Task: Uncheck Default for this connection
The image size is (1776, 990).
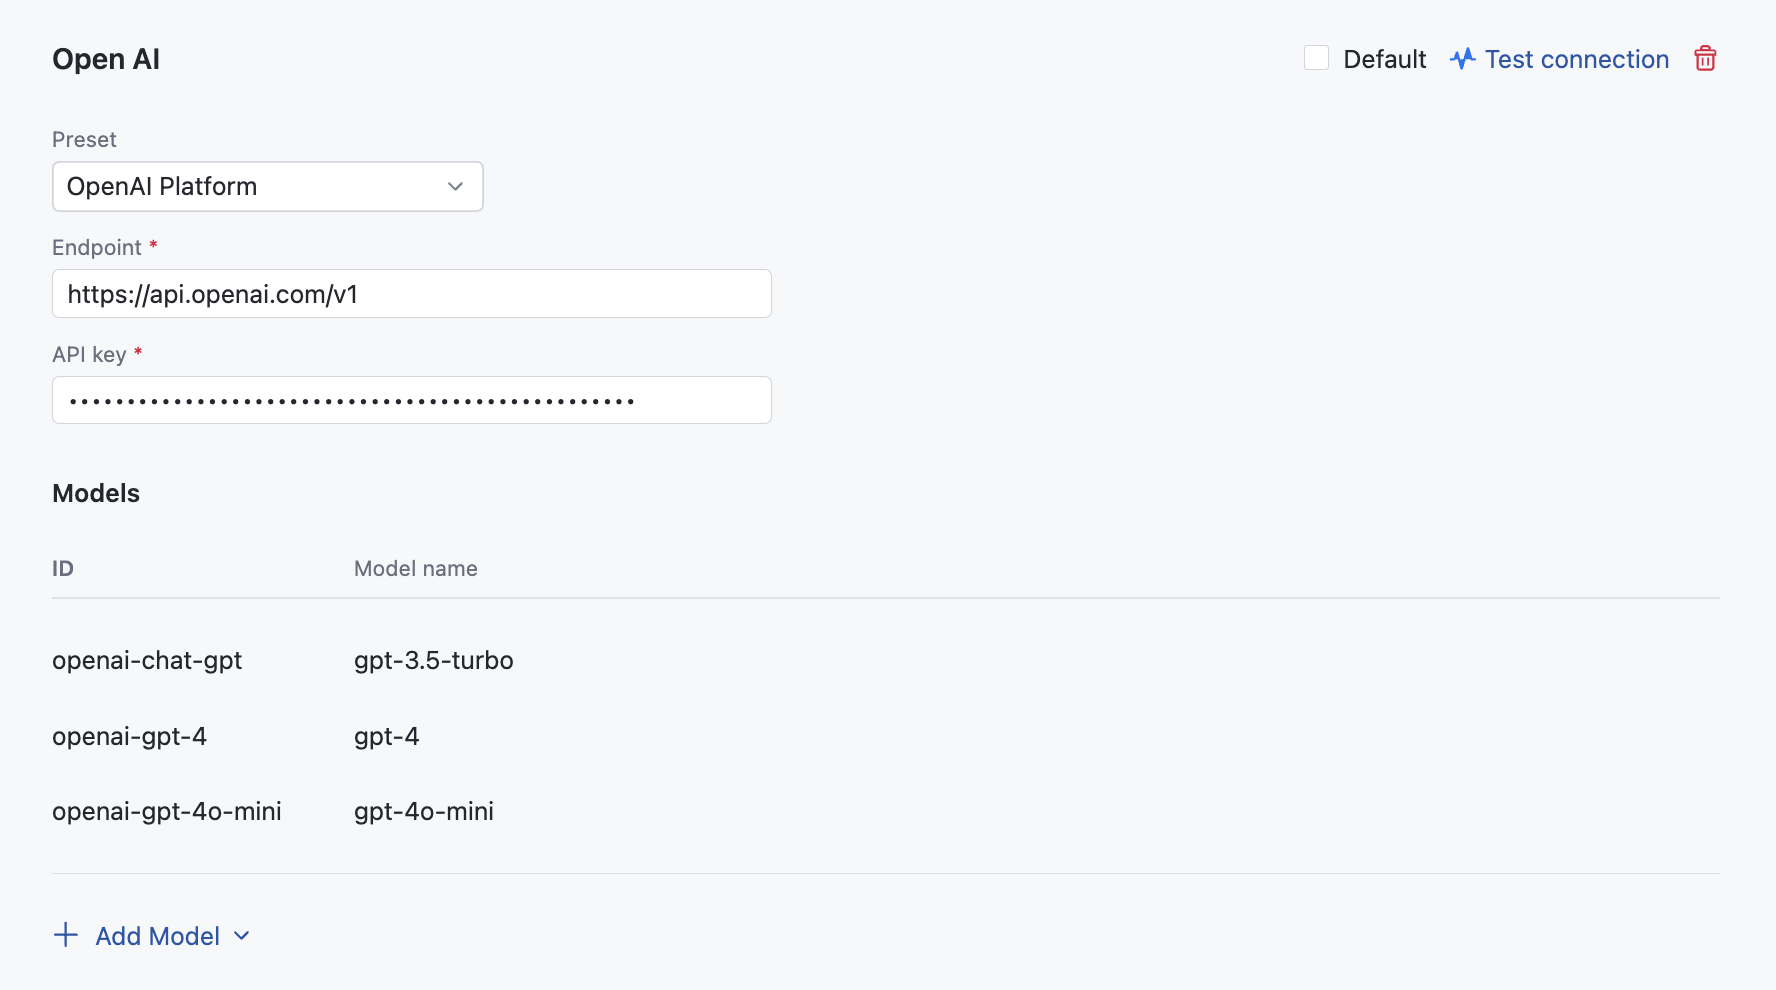Action: click(x=1316, y=57)
